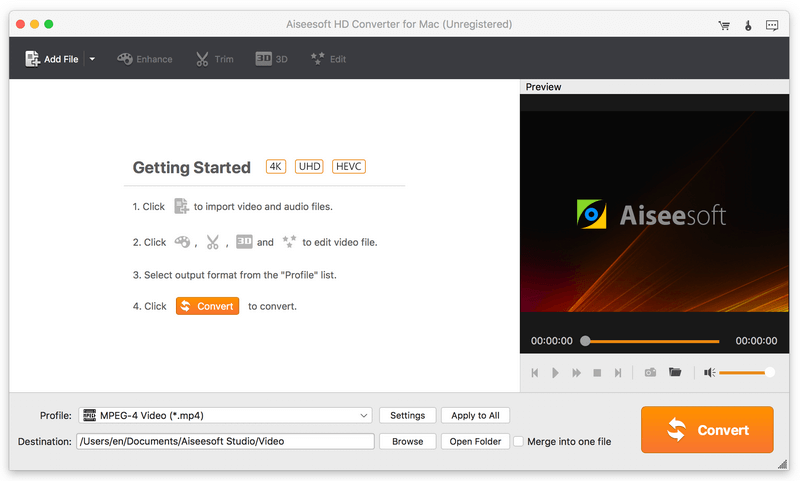Click the Aiseesoft logo in preview
This screenshot has width=800, height=481.
(x=651, y=214)
